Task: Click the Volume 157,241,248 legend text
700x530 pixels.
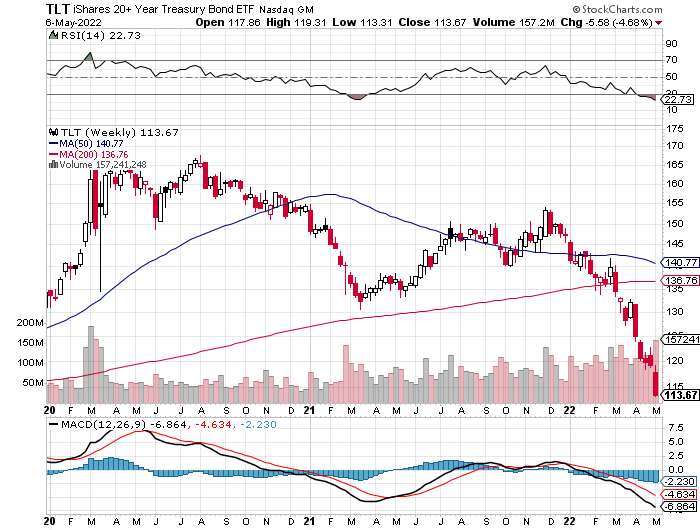Action: pos(103,164)
